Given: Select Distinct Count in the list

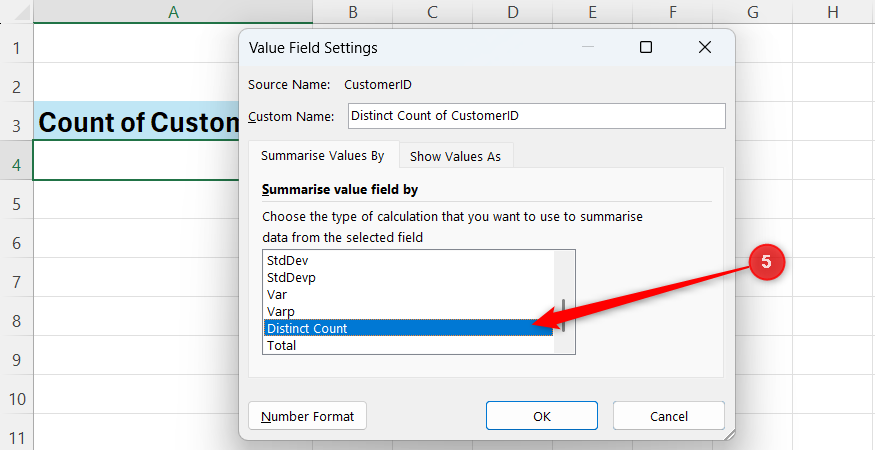Looking at the screenshot, I should point(408,328).
